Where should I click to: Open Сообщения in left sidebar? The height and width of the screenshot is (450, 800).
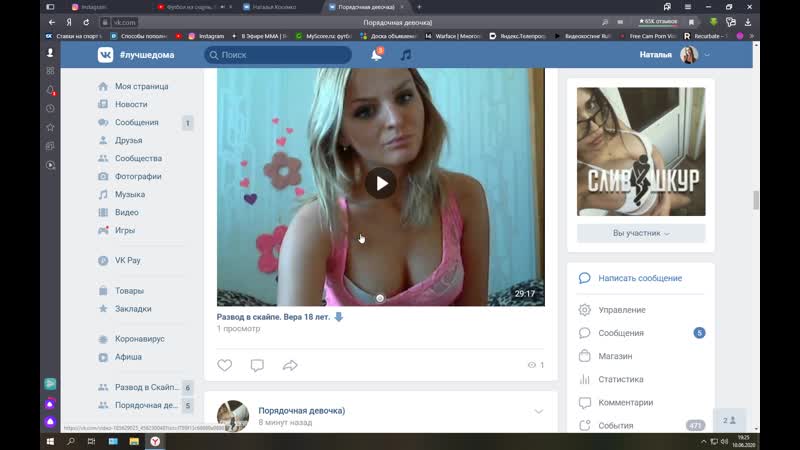coord(137,122)
